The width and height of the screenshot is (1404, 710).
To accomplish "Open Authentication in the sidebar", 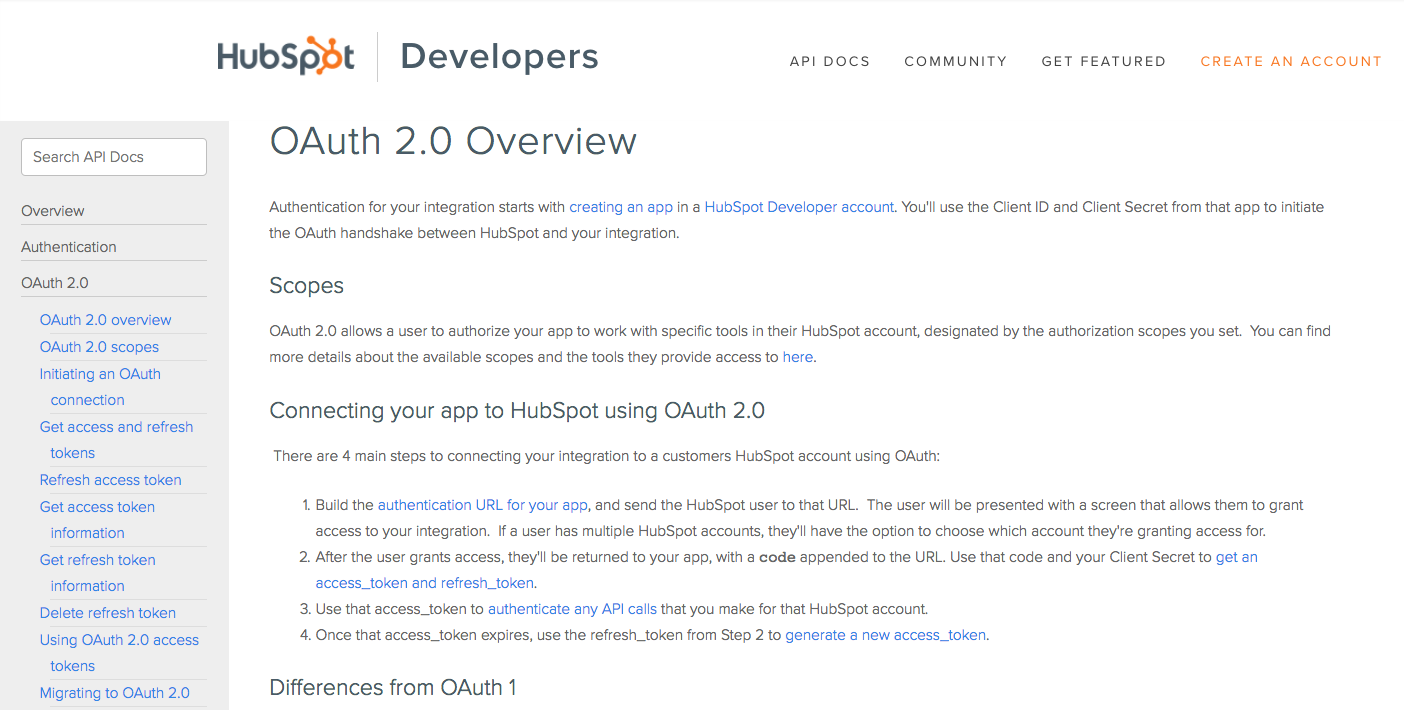I will tap(69, 247).
